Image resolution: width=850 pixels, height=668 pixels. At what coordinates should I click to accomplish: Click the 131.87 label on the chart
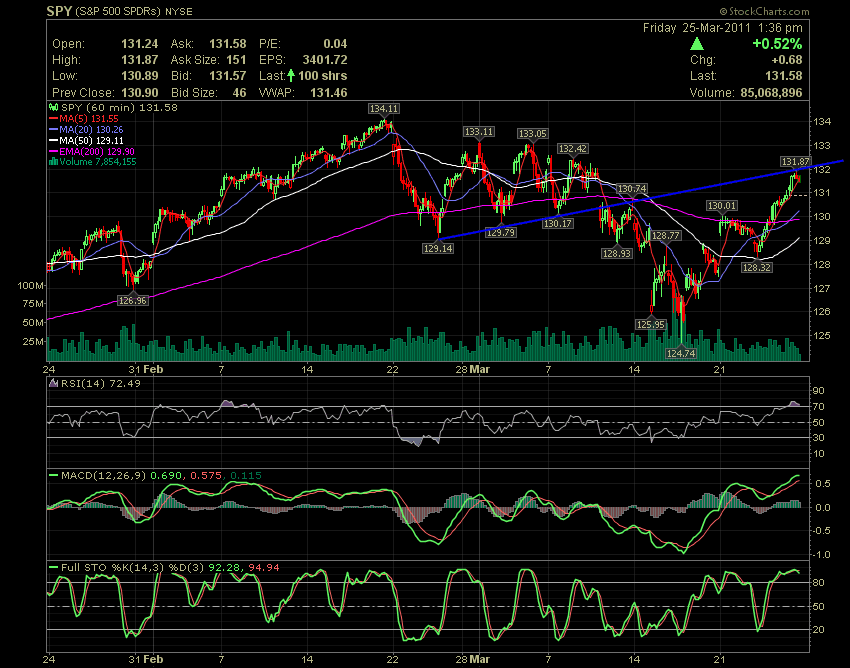pos(796,161)
